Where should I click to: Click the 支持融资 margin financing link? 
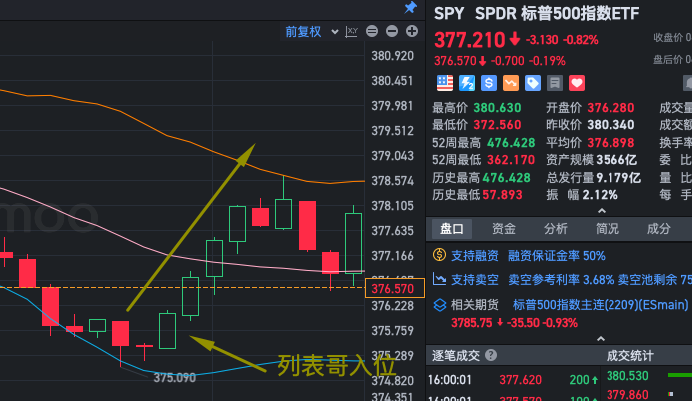pos(474,256)
